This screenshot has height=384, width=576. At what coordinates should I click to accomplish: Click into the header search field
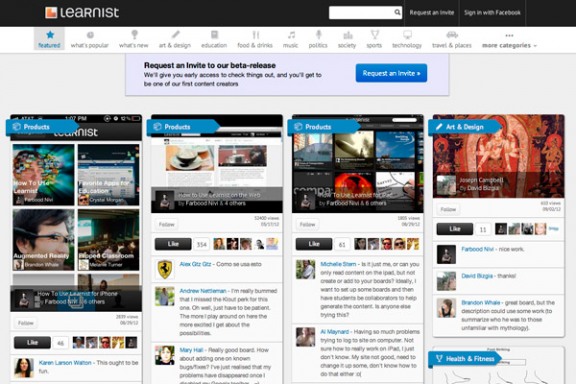(x=362, y=12)
